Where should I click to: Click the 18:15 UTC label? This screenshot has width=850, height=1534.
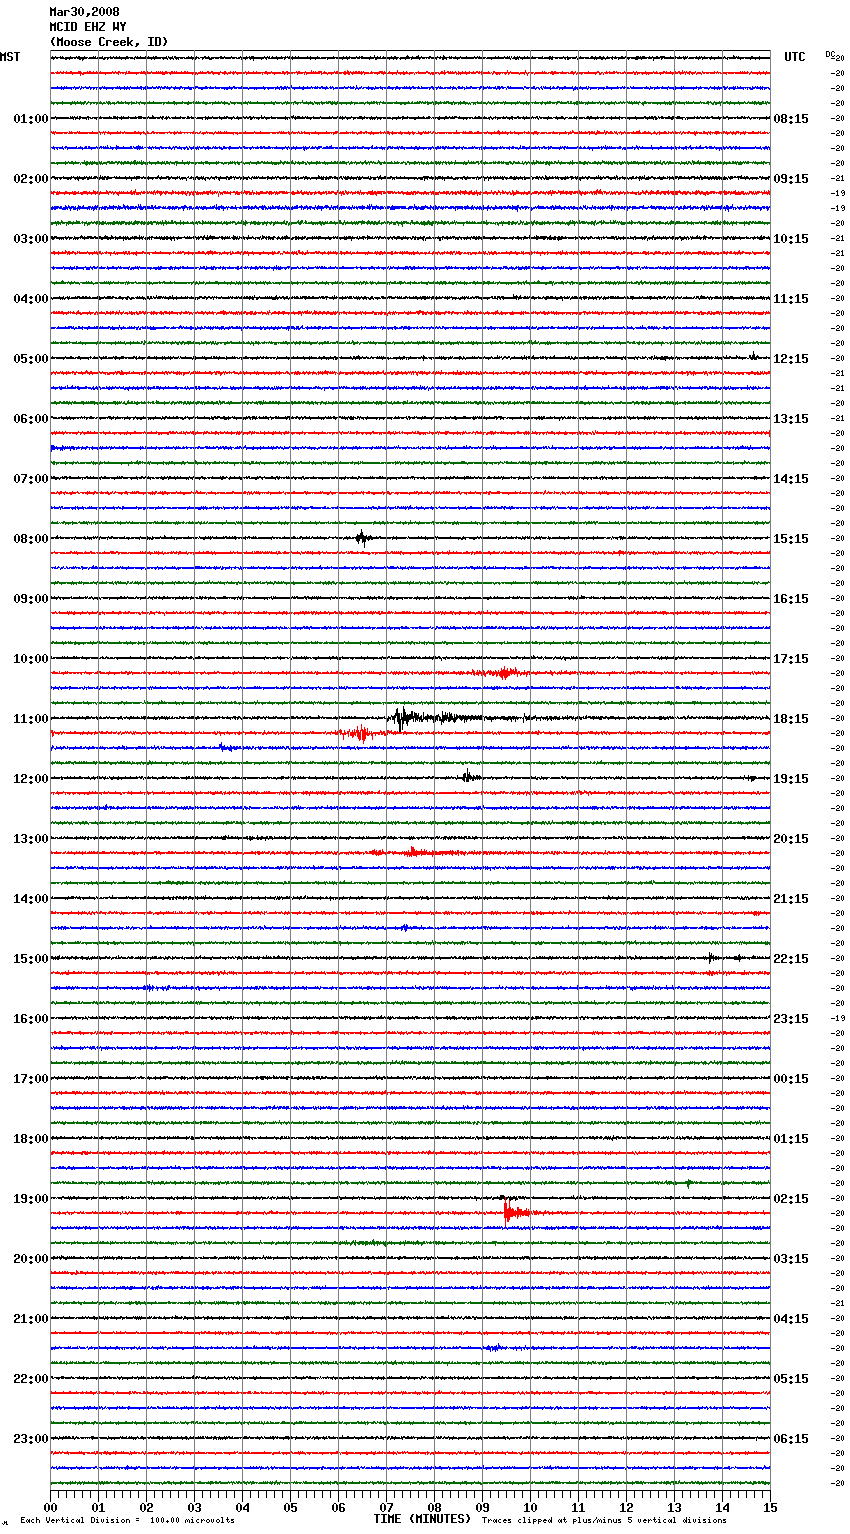click(x=791, y=719)
